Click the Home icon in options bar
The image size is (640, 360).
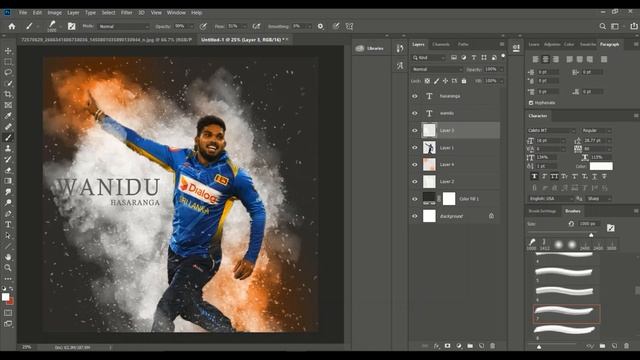[12, 27]
